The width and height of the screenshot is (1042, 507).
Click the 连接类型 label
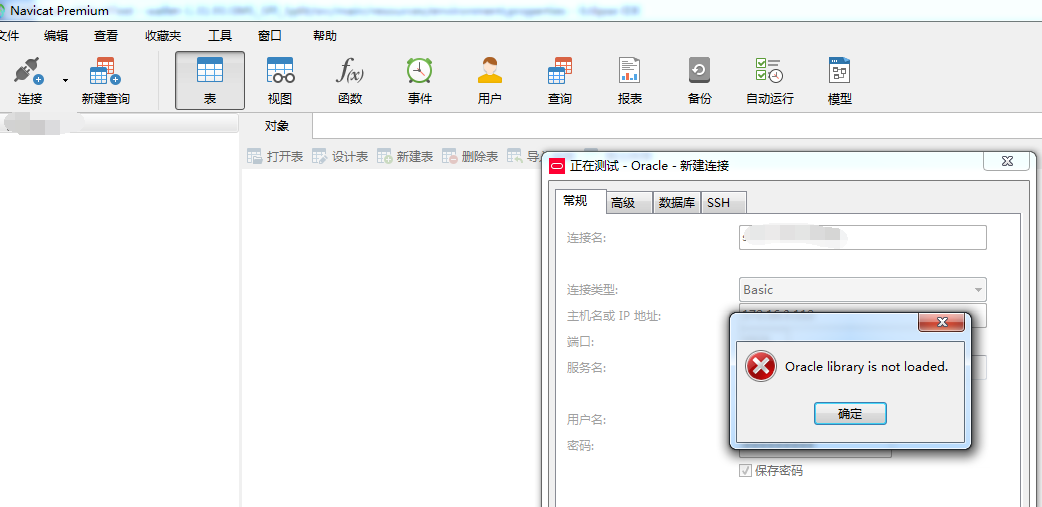click(x=592, y=290)
